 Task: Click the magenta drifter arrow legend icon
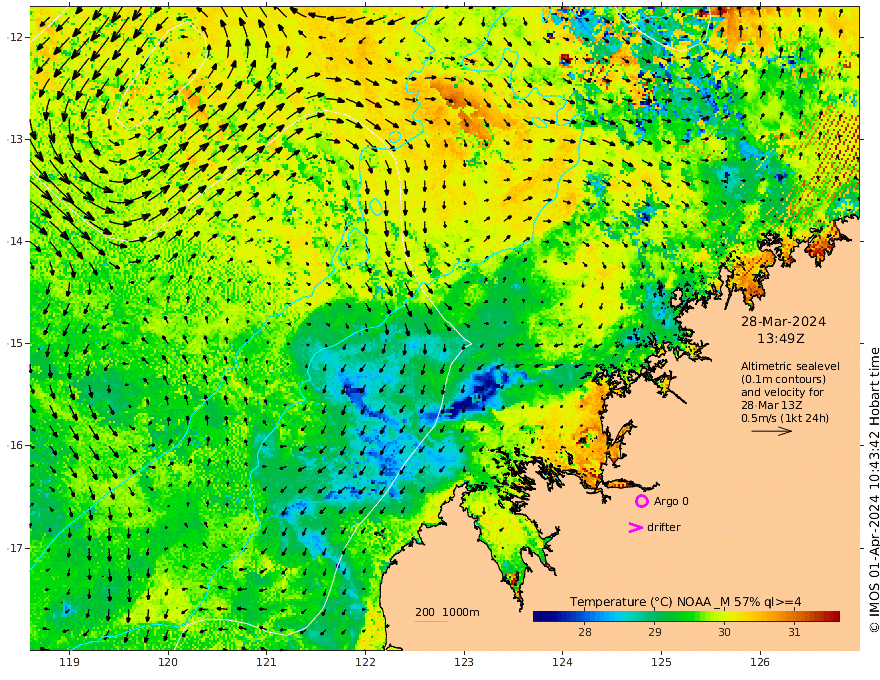635,527
